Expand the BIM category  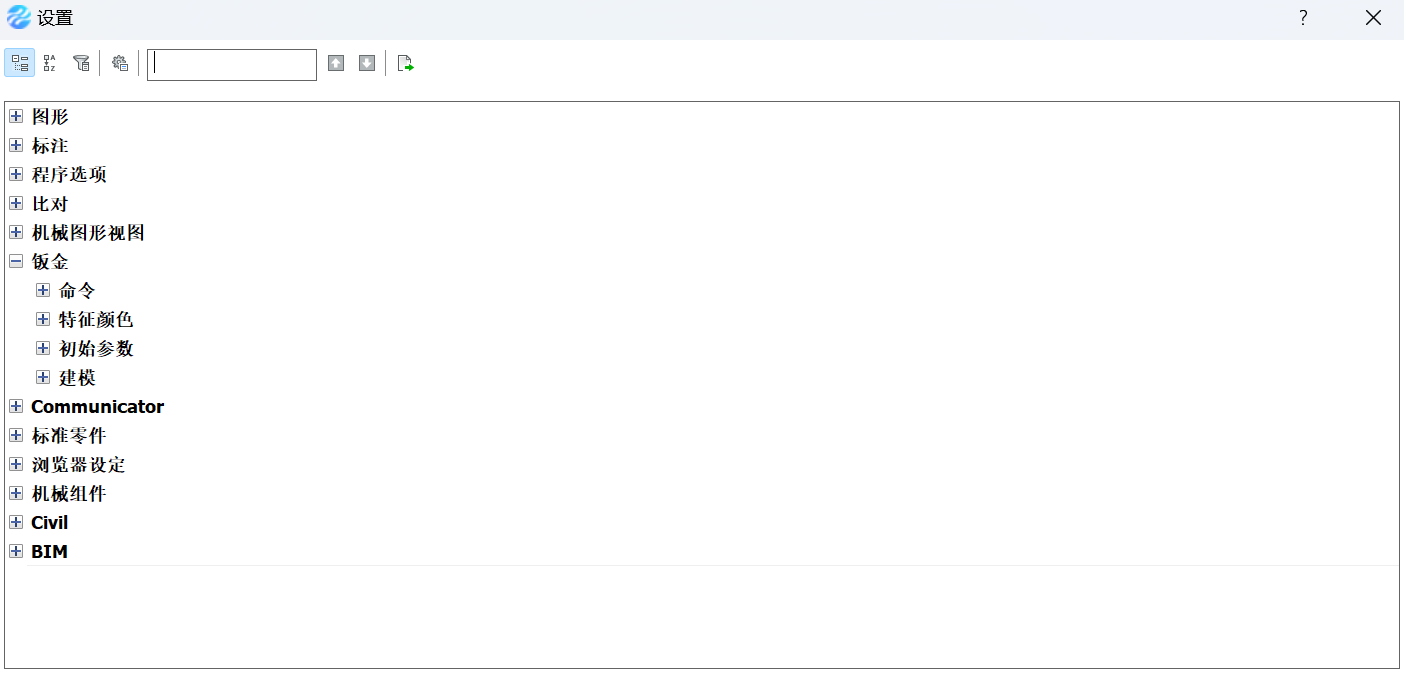coord(16,551)
